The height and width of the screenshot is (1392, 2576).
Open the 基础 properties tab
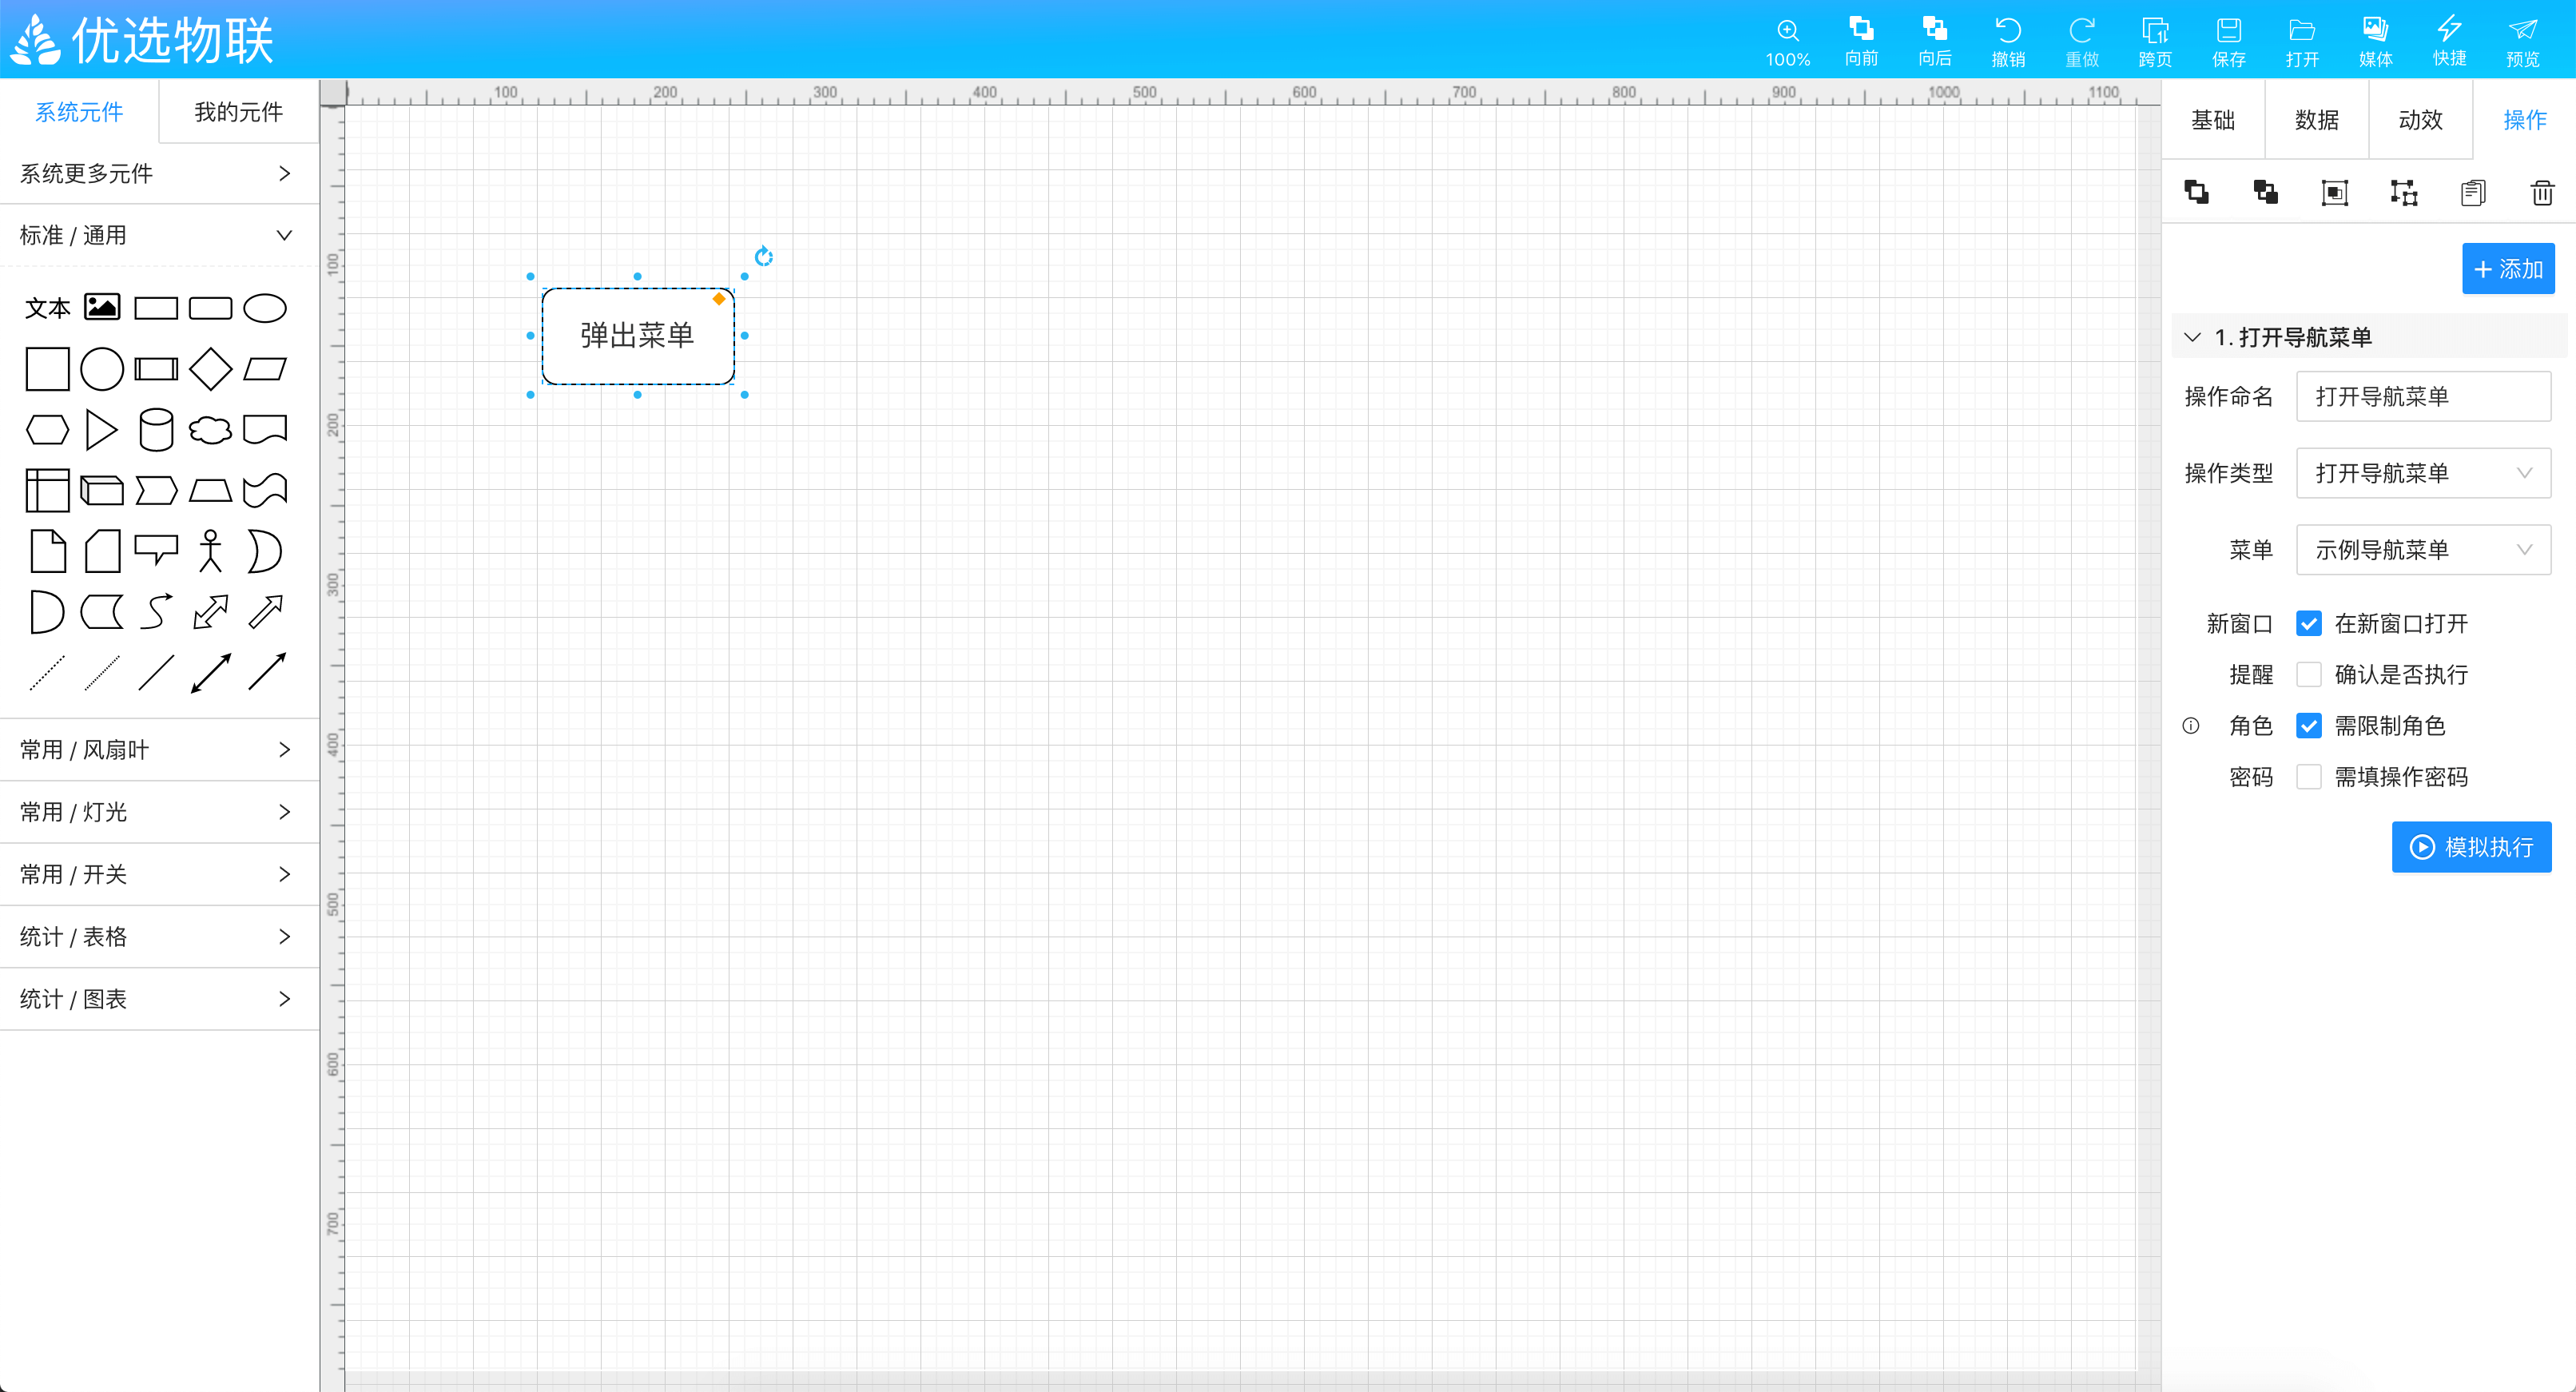coord(2212,120)
